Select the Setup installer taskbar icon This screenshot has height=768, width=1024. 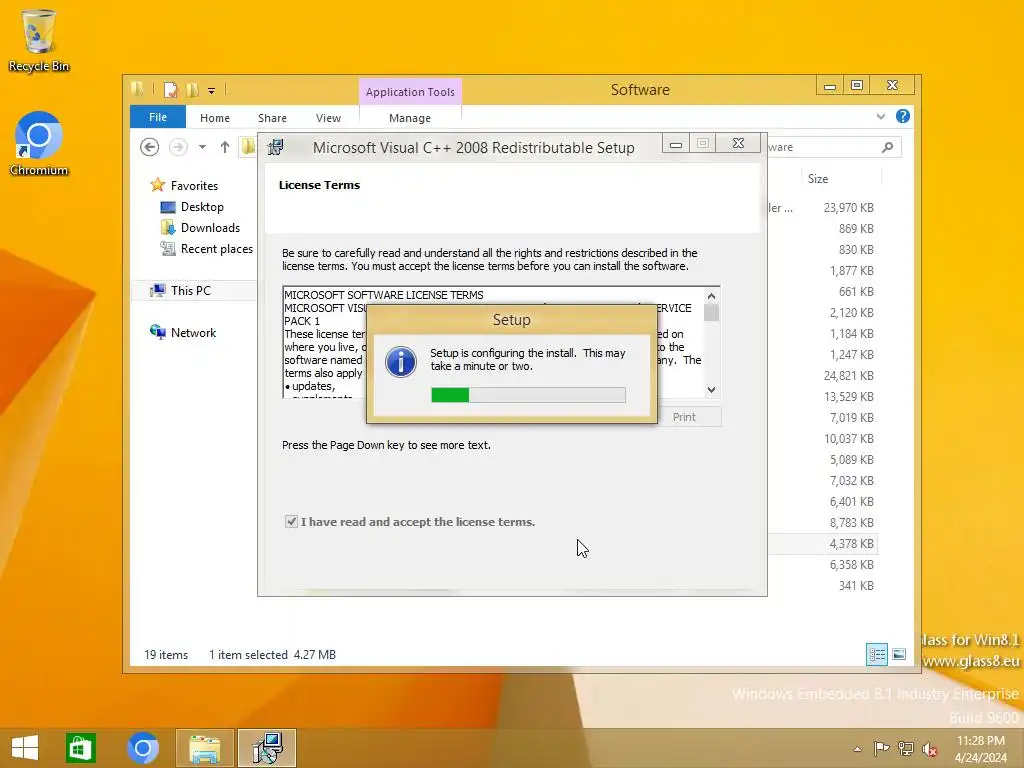click(266, 748)
